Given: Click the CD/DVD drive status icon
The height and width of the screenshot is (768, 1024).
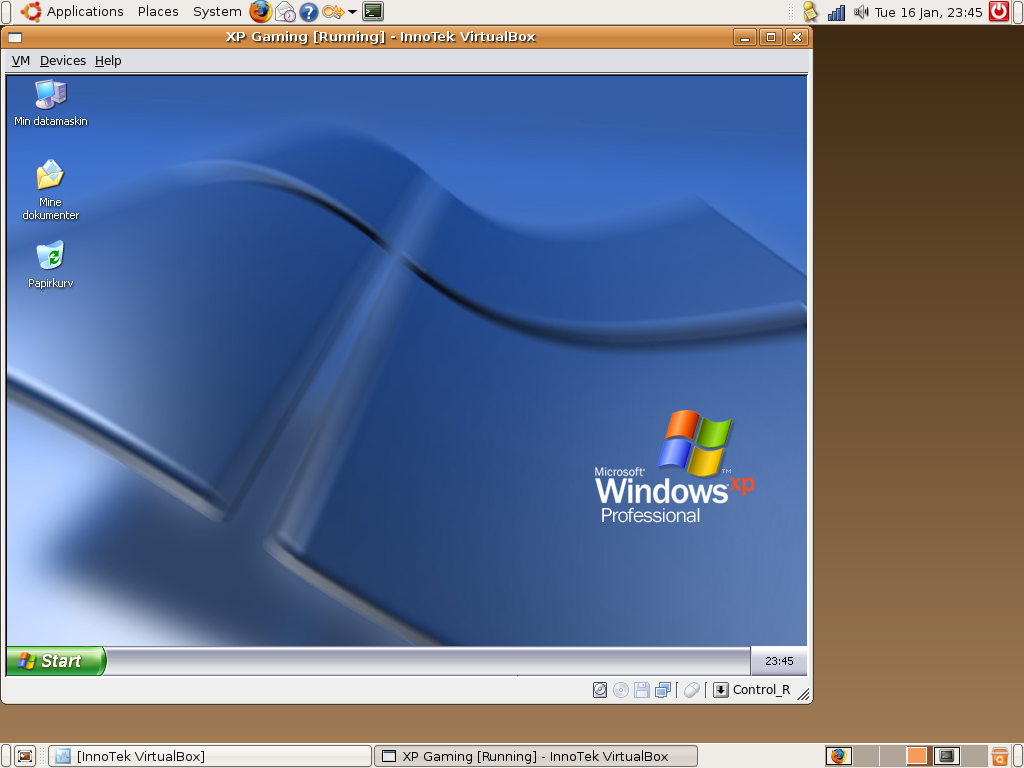Looking at the screenshot, I should click(x=620, y=690).
